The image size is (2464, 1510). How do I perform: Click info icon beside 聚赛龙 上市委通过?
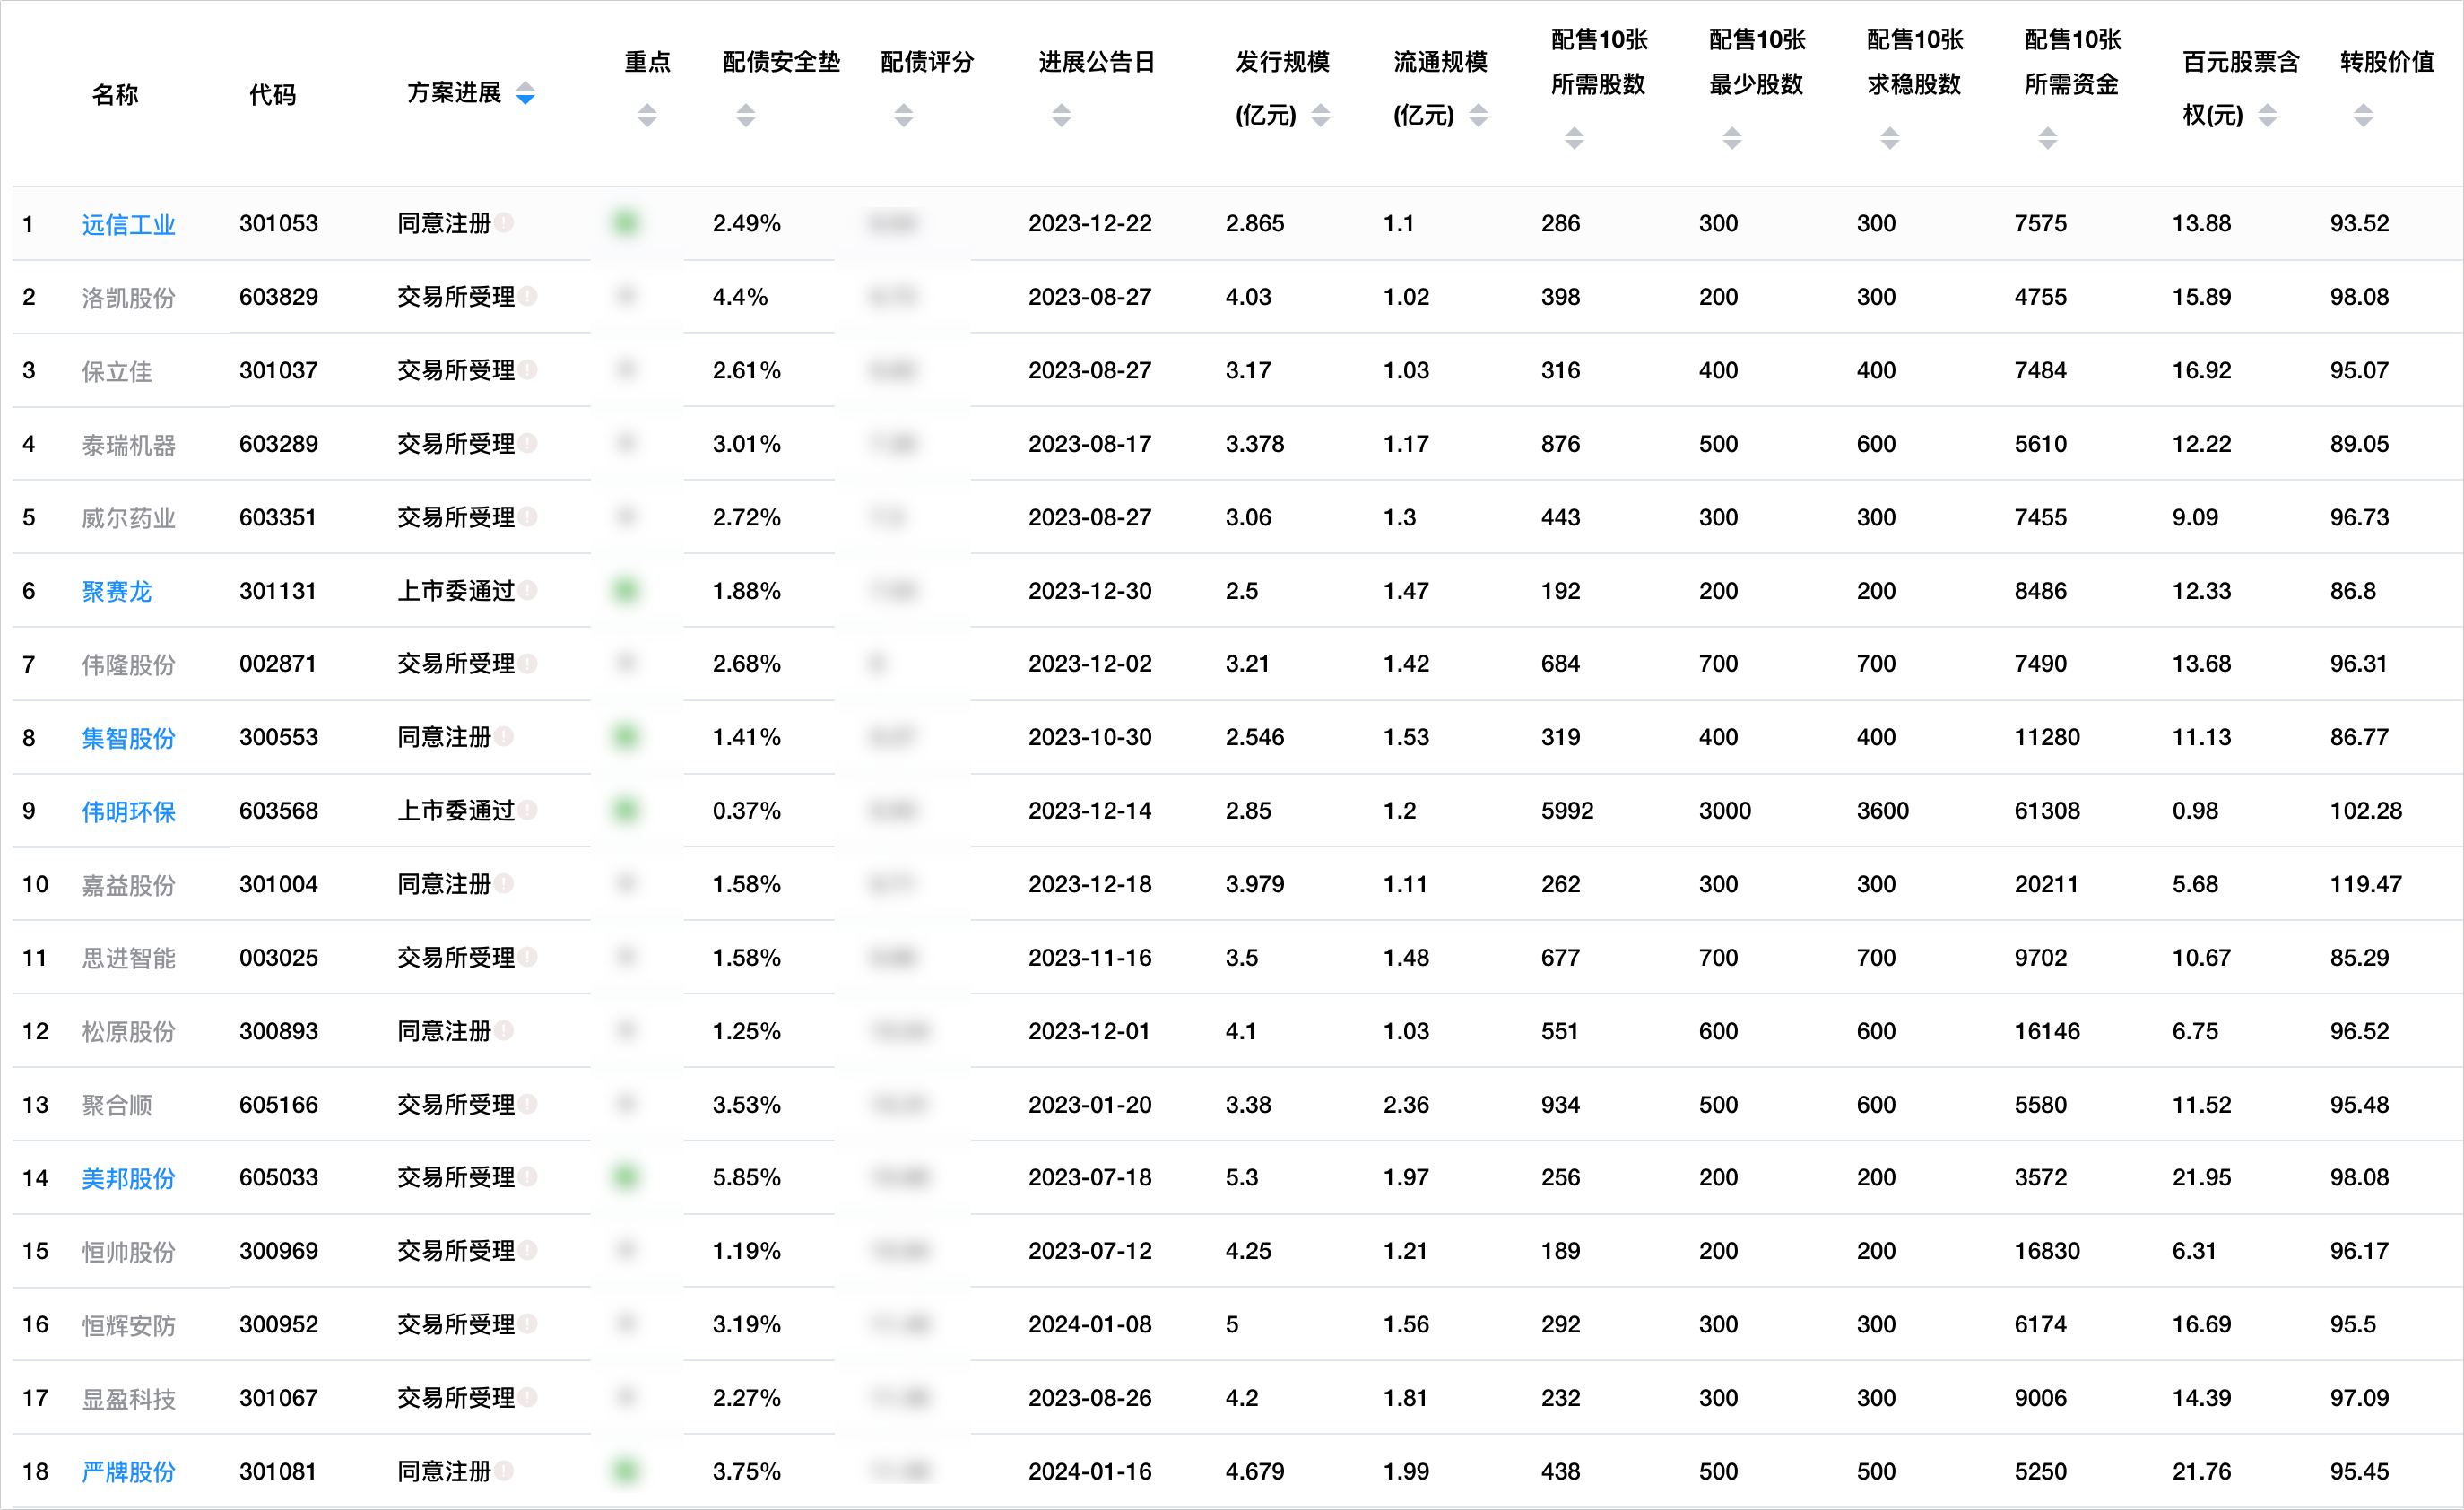(x=527, y=591)
